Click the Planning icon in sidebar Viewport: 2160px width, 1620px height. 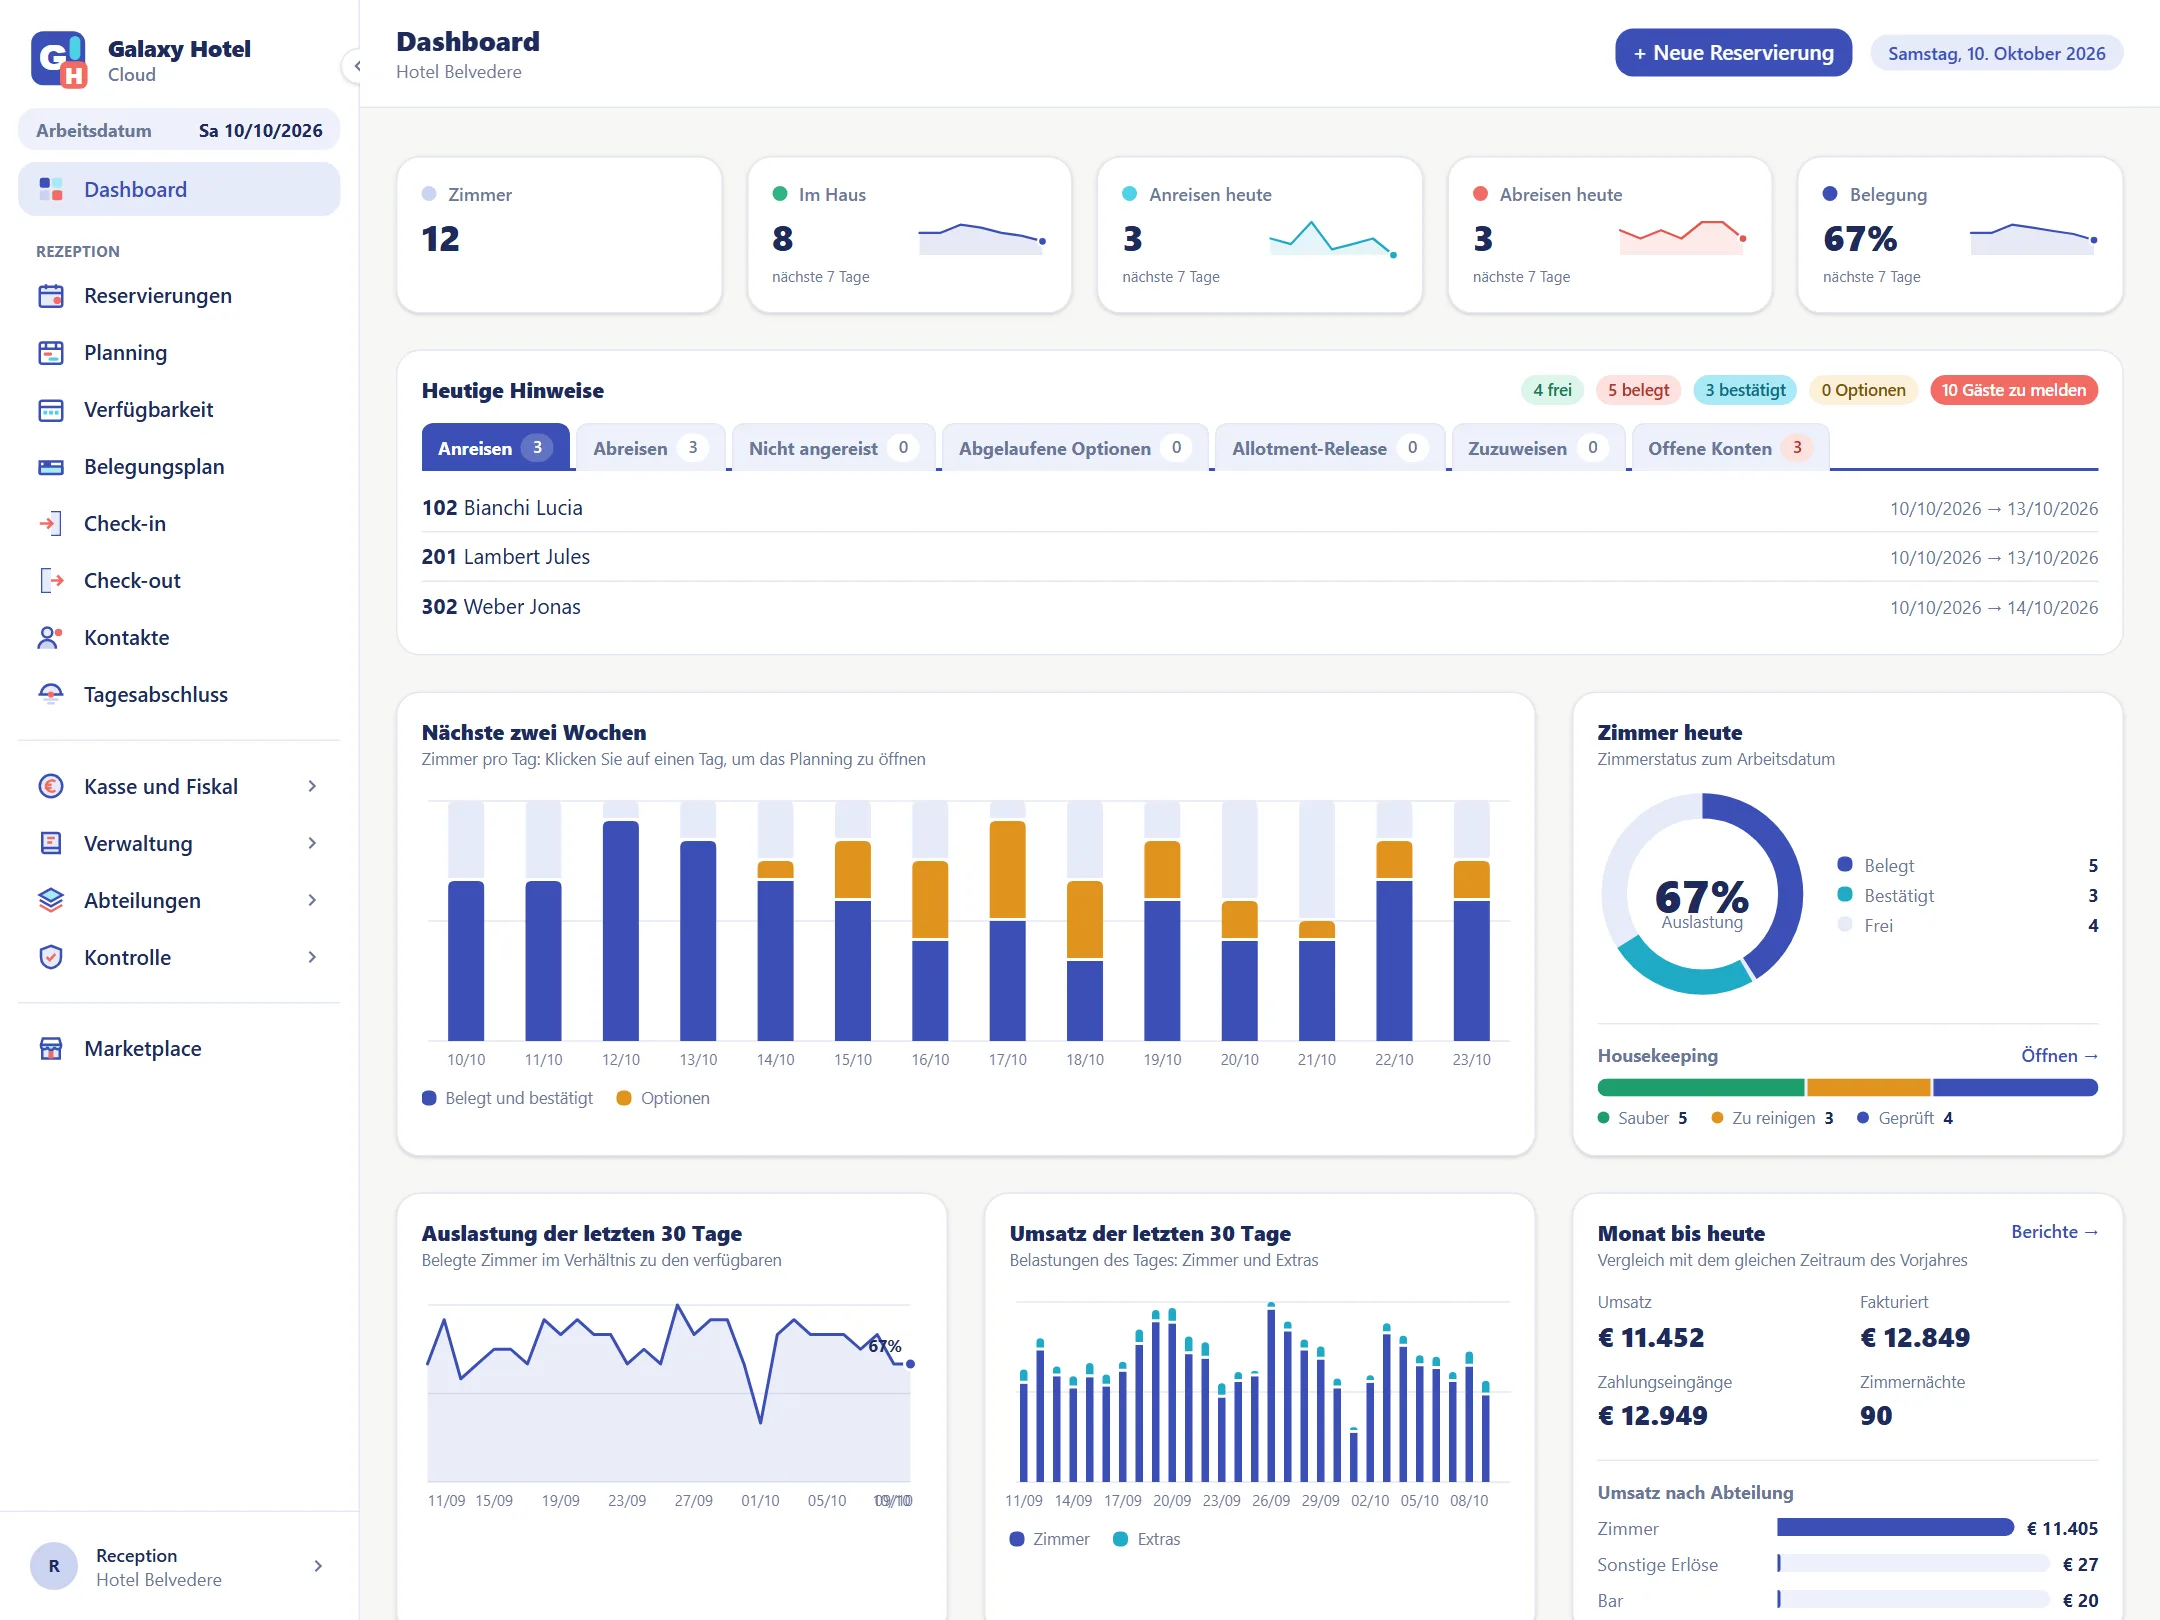(x=51, y=353)
